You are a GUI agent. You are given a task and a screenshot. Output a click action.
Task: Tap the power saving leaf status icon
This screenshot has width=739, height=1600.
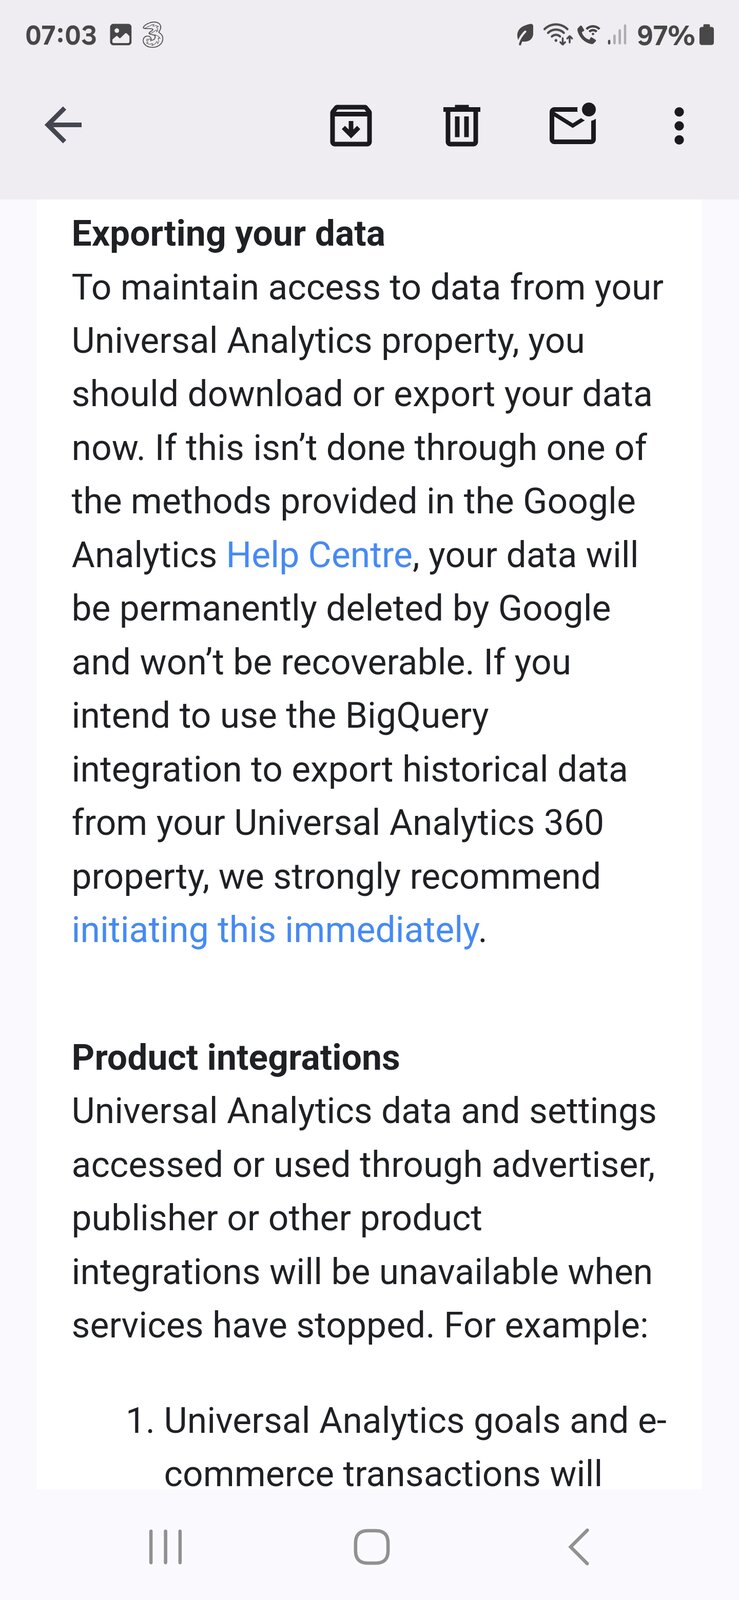tap(524, 35)
